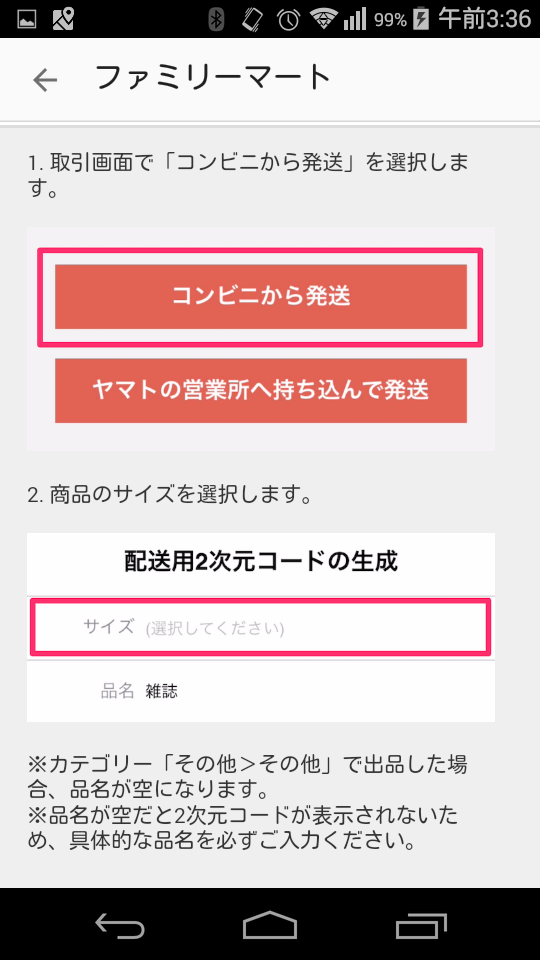This screenshot has width=540, height=960.
Task: Tap the Bluetooth status icon
Action: 216,20
